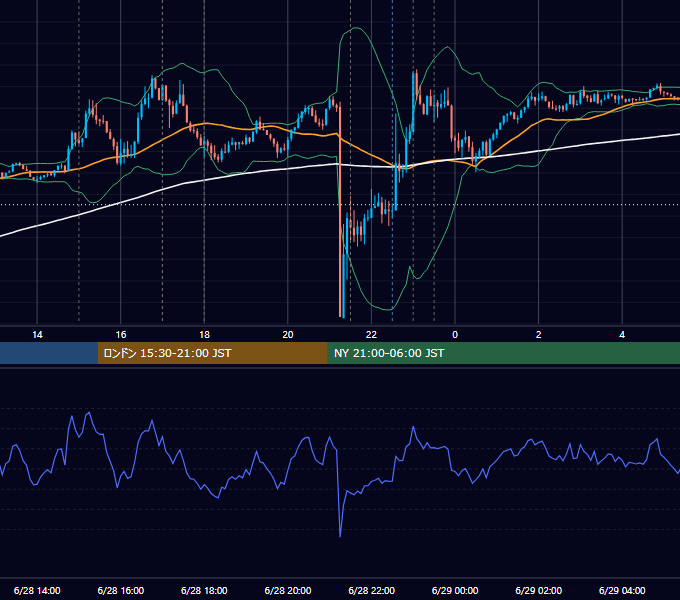Viewport: 680px width, 600px height.
Task: Click time axis label 2
Action: [x=539, y=335]
